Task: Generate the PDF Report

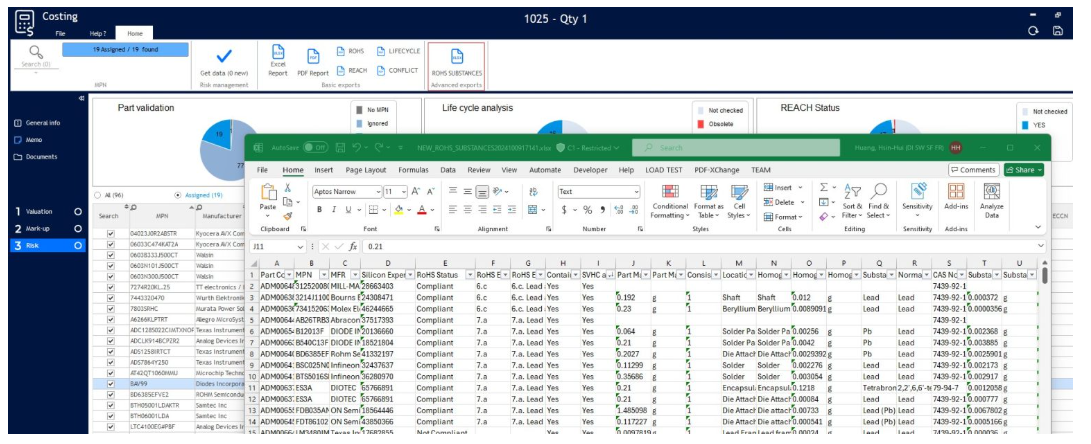Action: pyautogui.click(x=313, y=58)
